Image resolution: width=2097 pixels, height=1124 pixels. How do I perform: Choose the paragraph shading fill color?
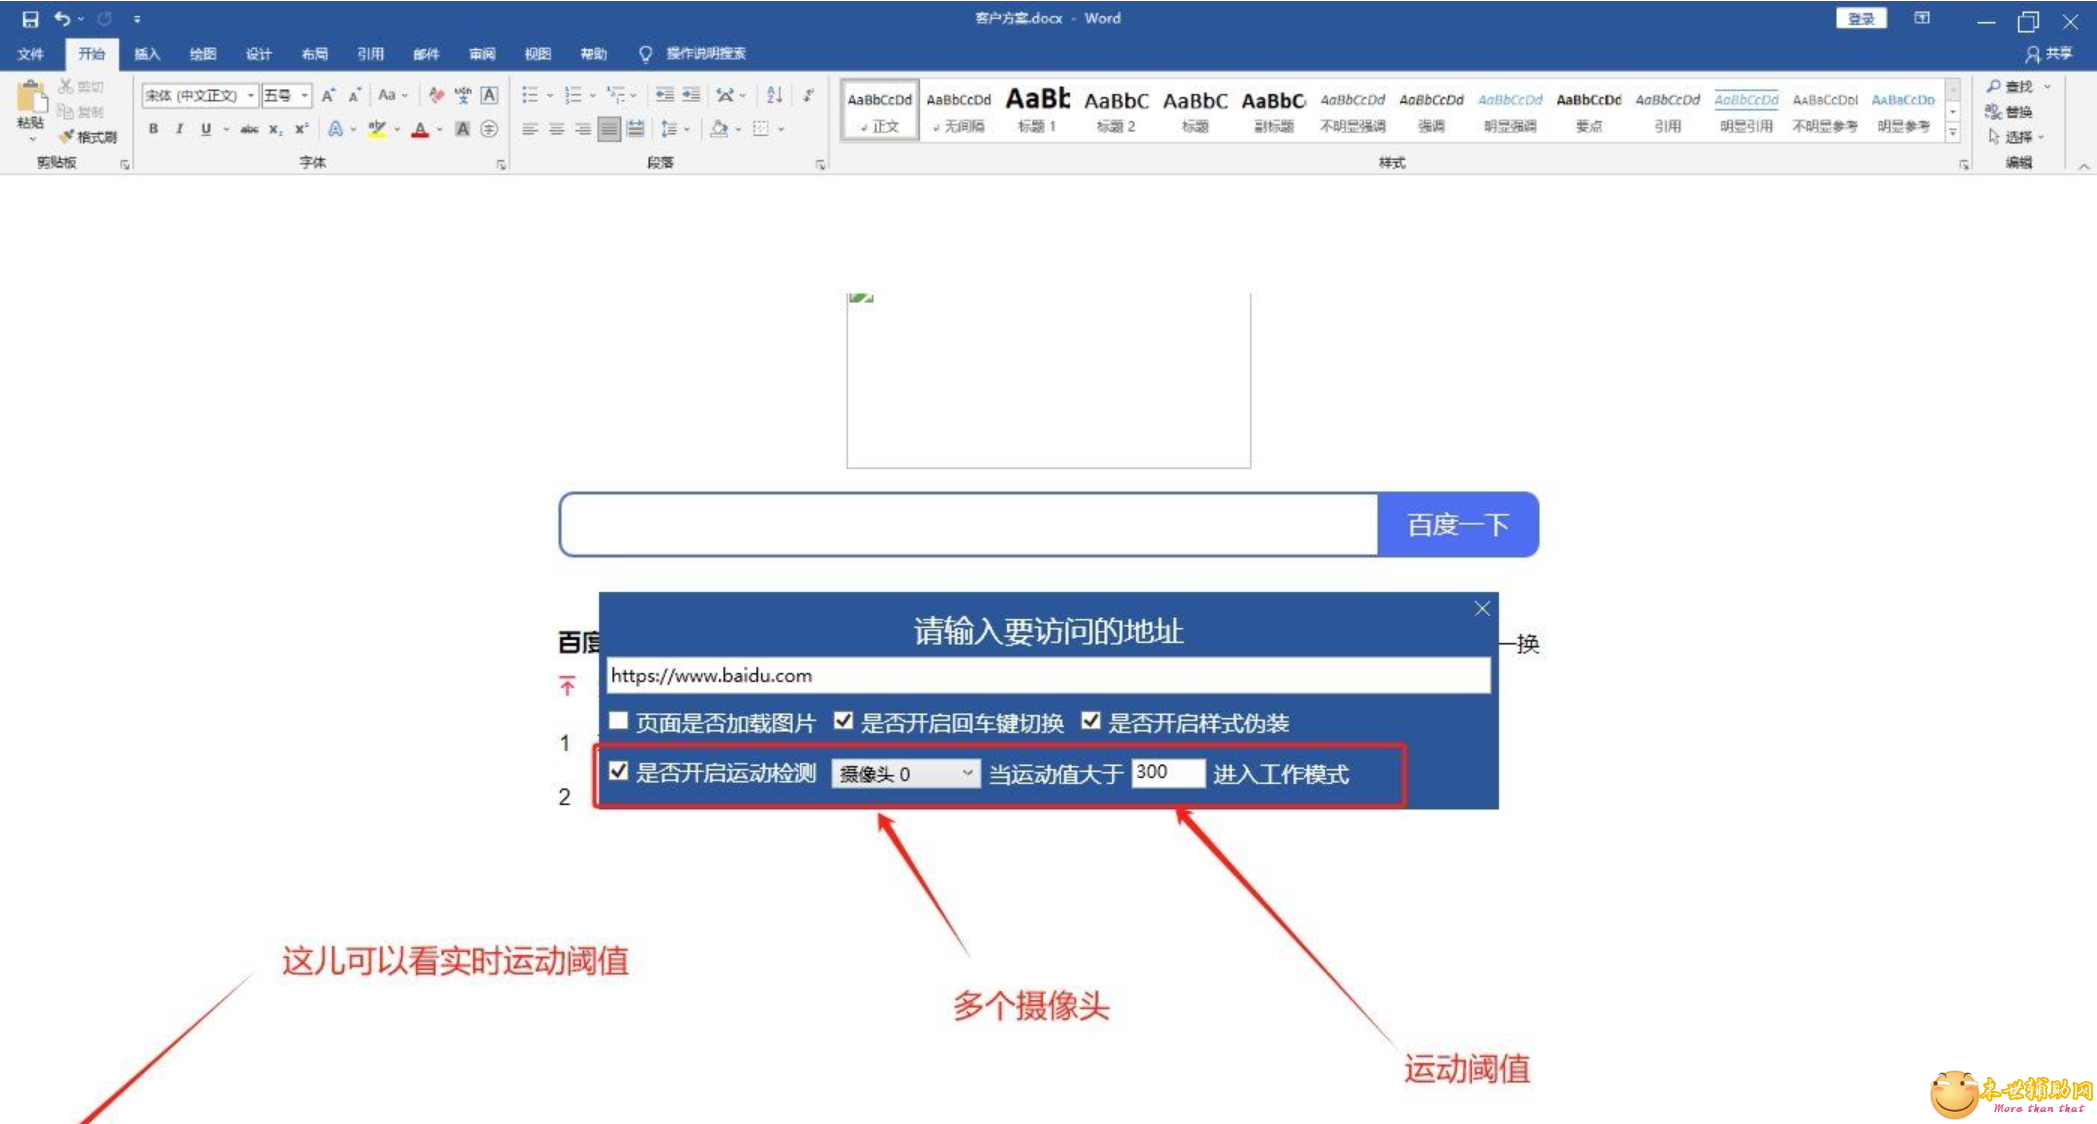point(718,129)
